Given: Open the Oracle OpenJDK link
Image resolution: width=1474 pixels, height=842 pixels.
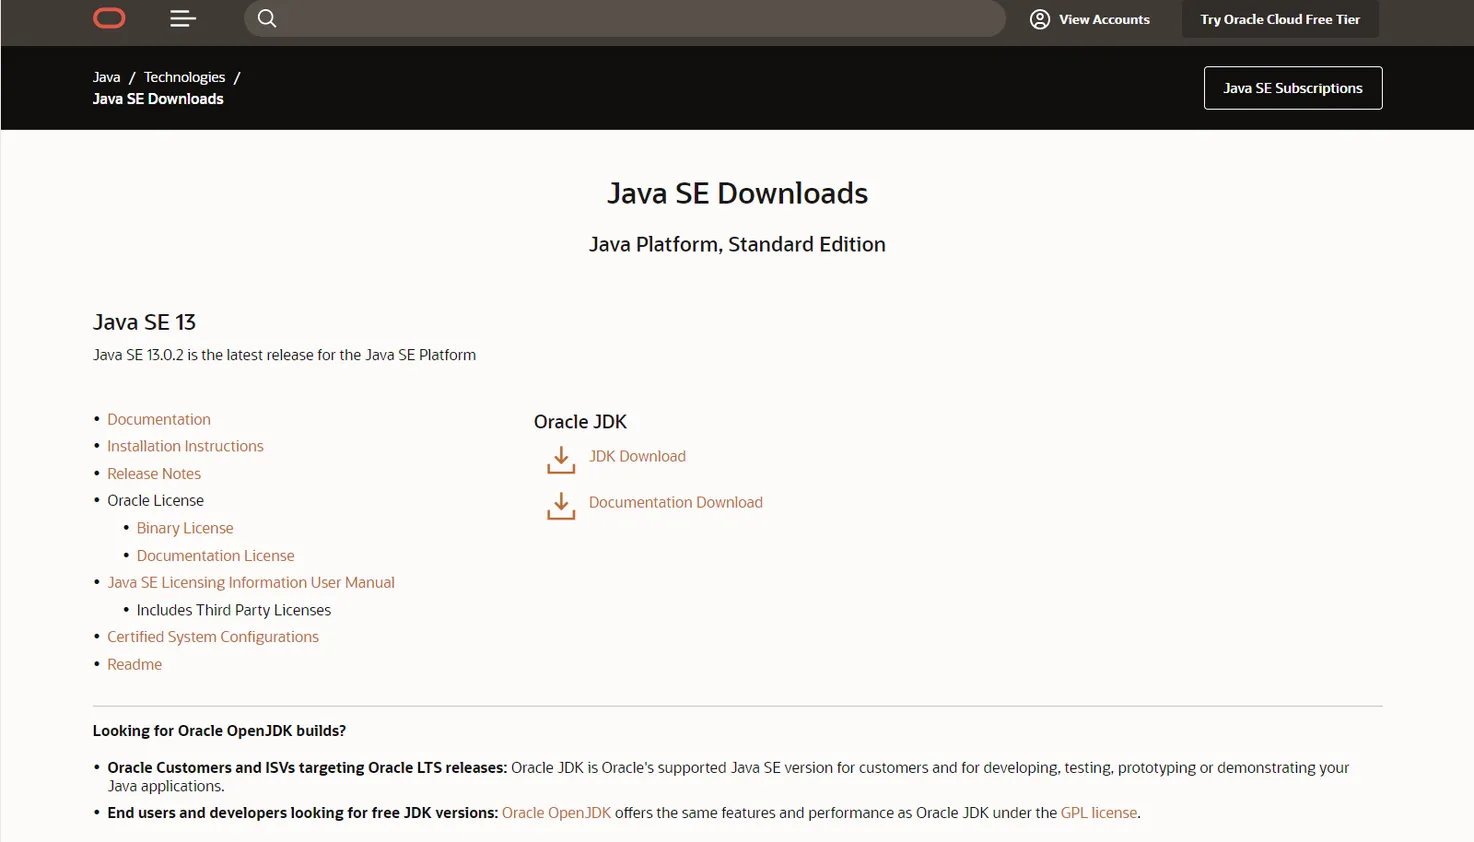Looking at the screenshot, I should click(556, 813).
